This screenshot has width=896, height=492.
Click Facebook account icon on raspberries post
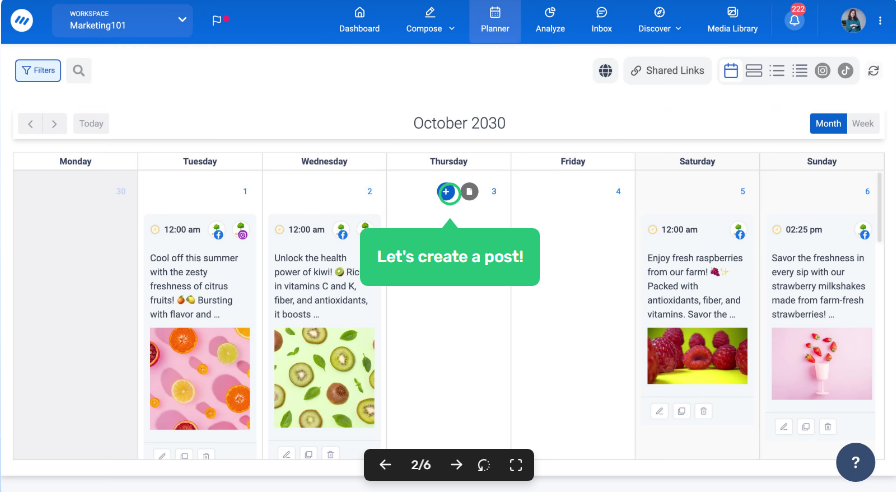coord(739,231)
